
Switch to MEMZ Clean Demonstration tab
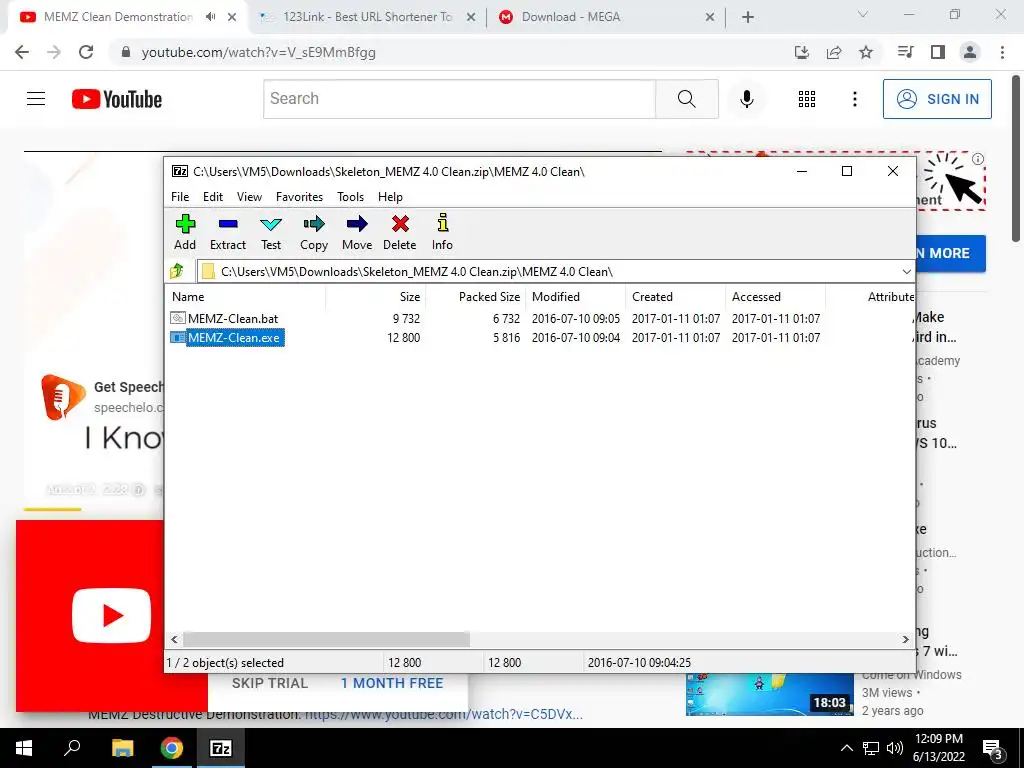[x=118, y=17]
